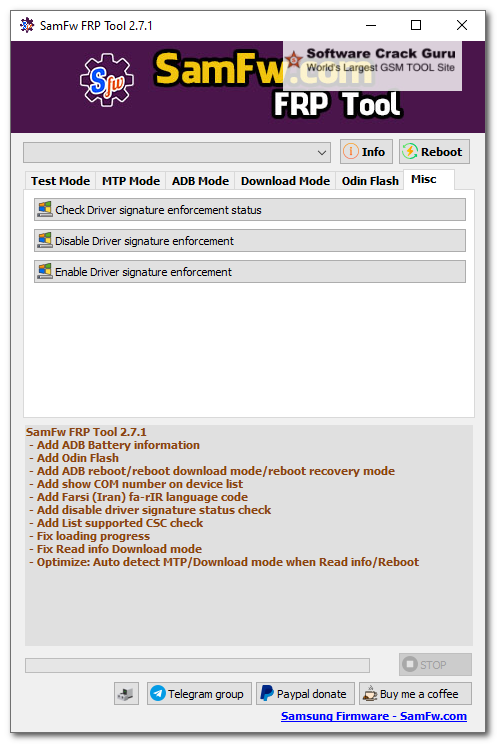Open the device selection dropdown
Screen dimensions: 497x744
tap(177, 152)
